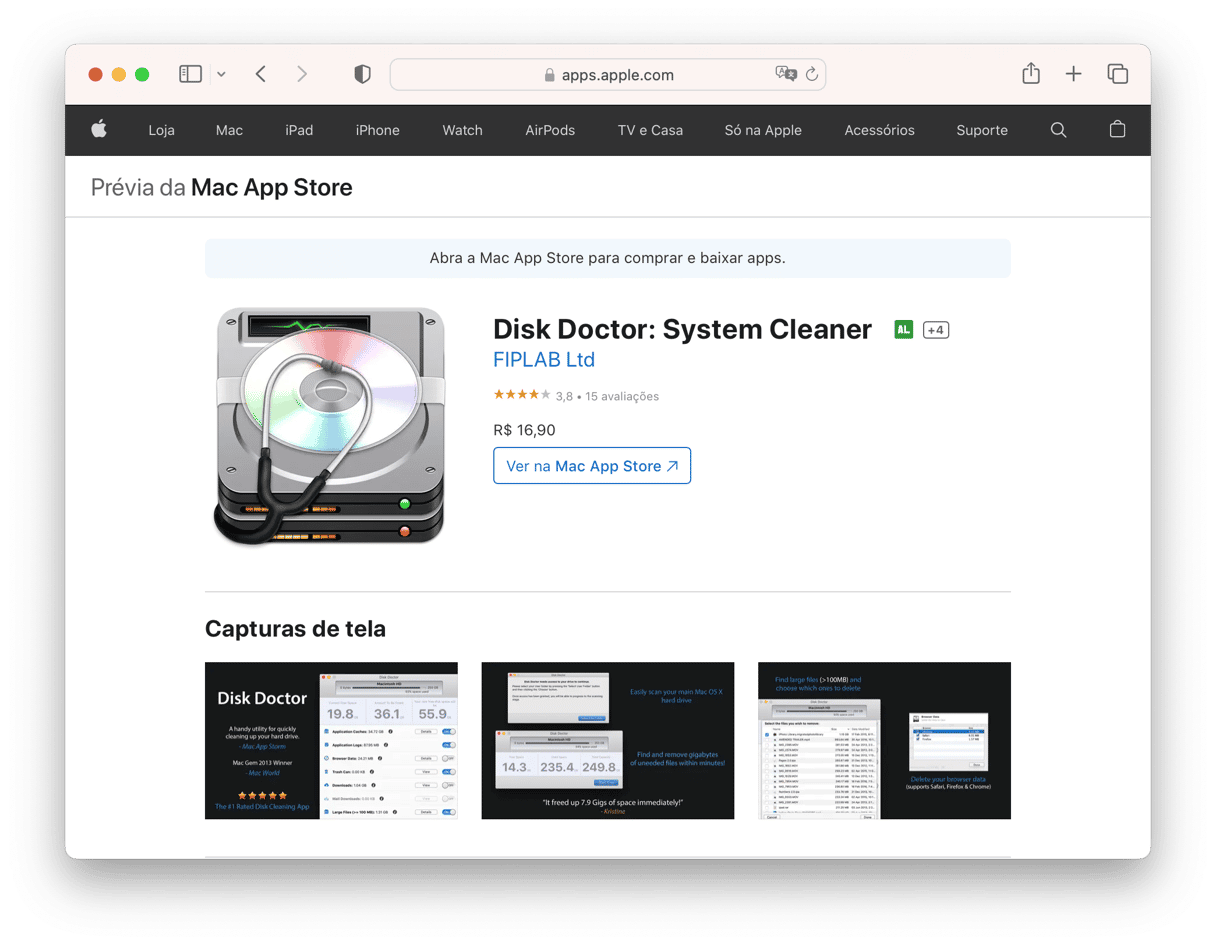Open the privacy report shield icon

tap(362, 74)
